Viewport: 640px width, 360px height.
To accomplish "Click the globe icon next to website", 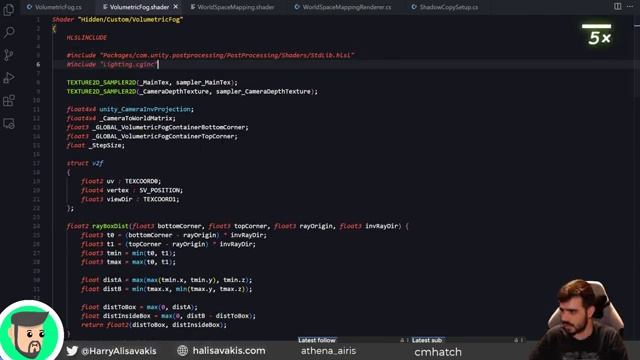I will 182,351.
